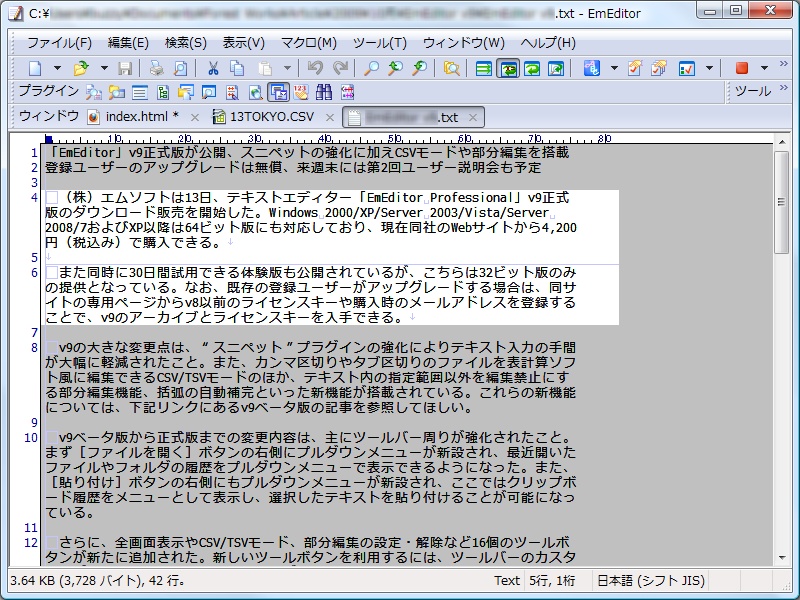Screen dimensions: 800x600
Task: Open the マクロ(M) menu
Action: click(309, 43)
